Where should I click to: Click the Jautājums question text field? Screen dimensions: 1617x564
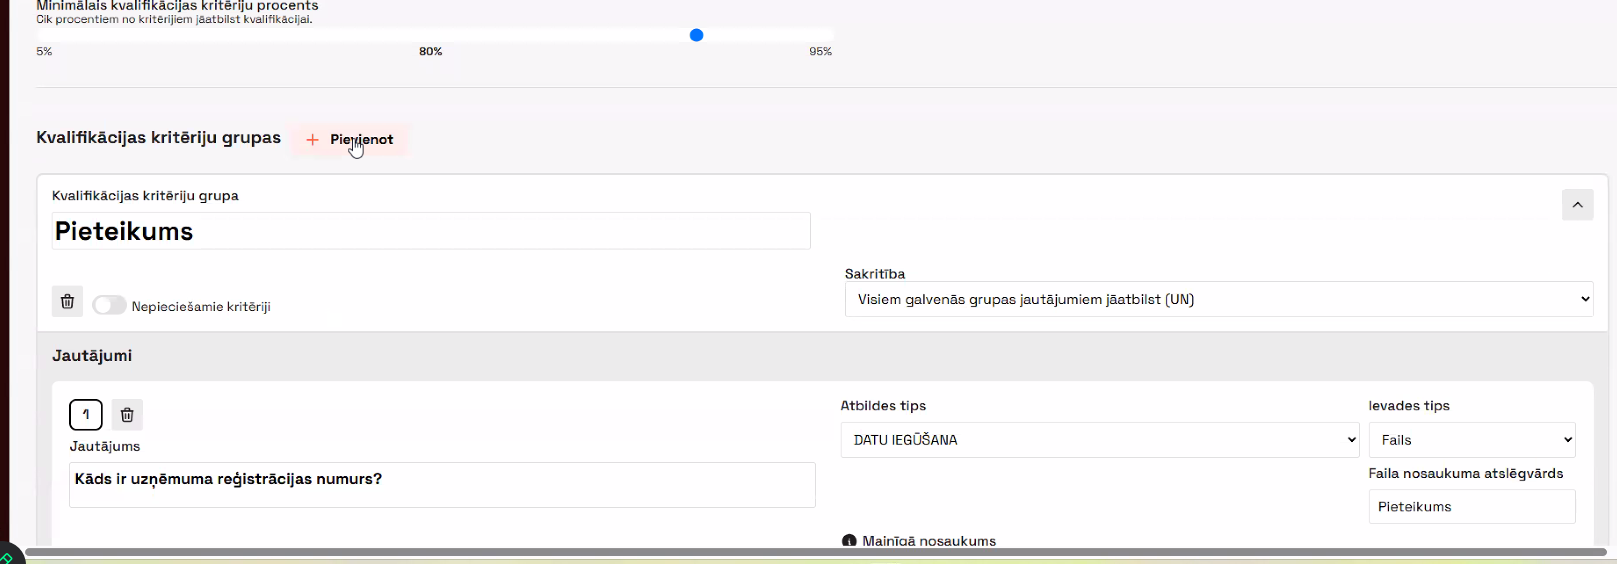442,485
